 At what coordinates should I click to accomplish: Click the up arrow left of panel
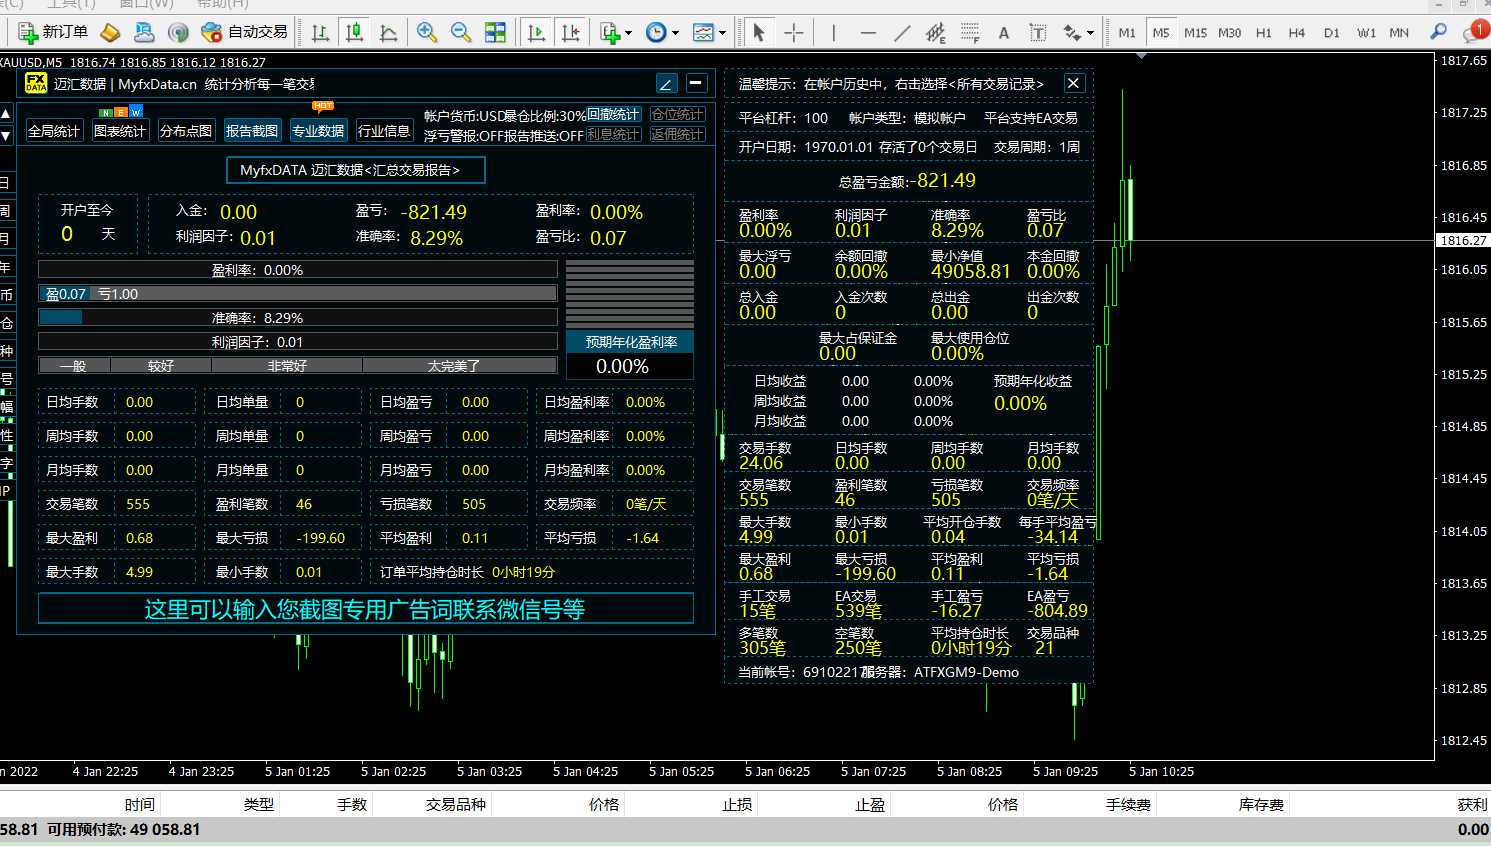tap(6, 113)
